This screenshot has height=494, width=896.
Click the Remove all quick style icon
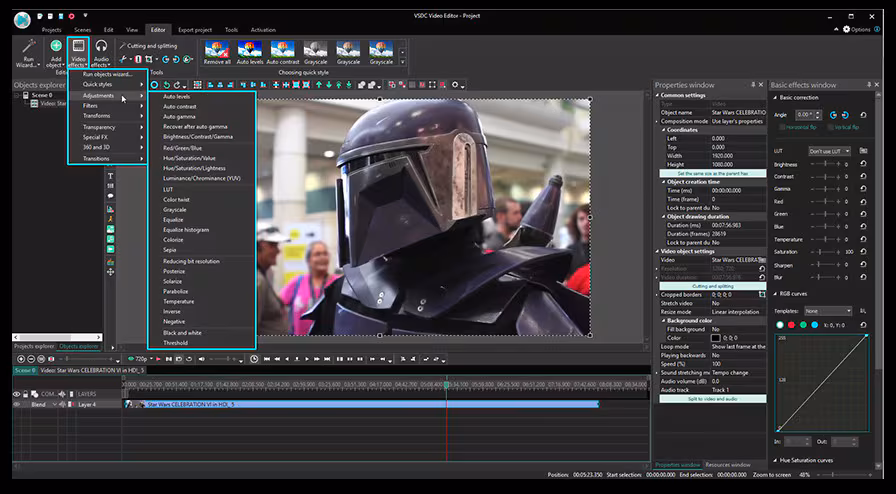click(x=217, y=48)
